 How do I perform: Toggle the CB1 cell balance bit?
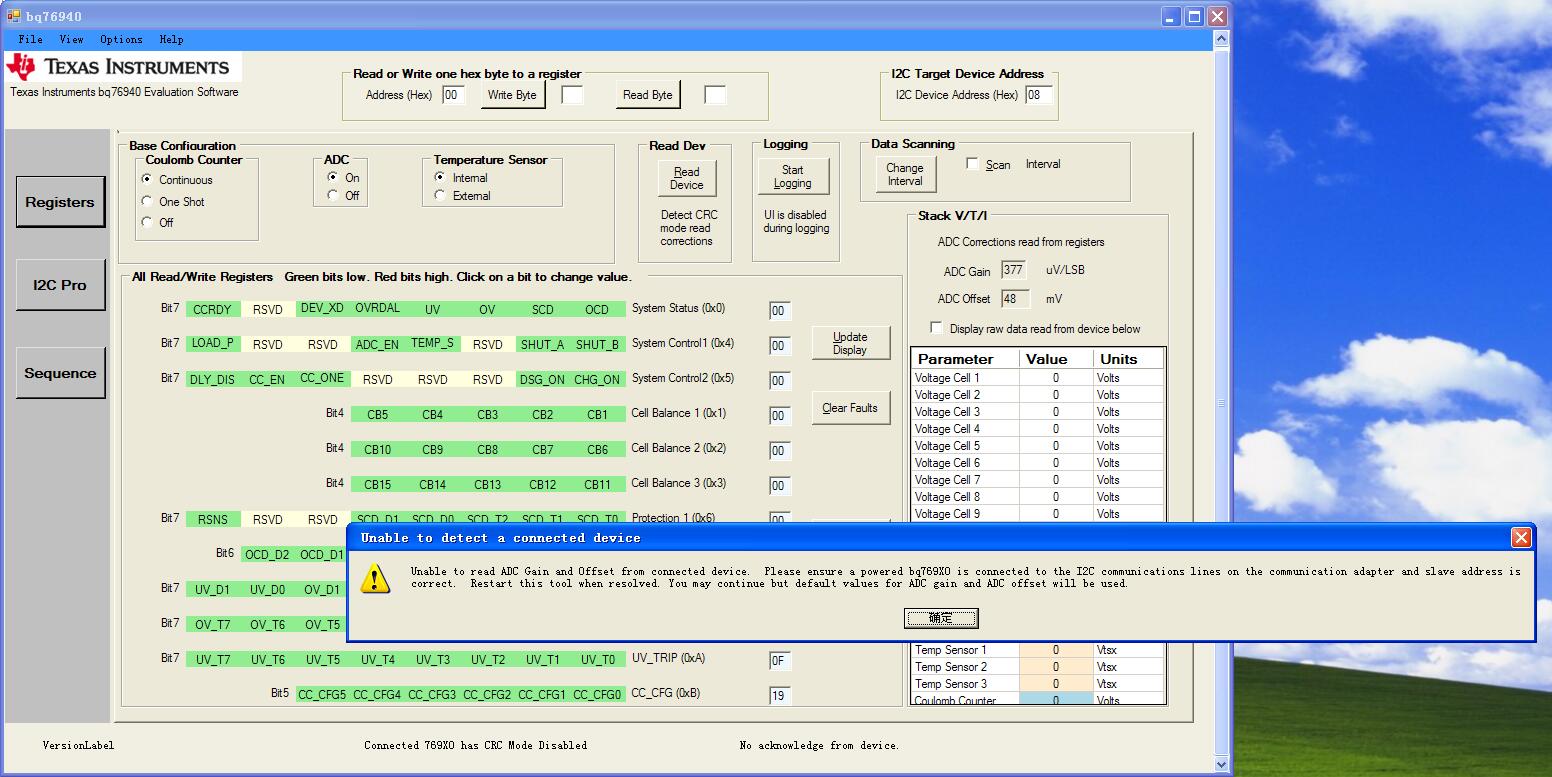pyautogui.click(x=597, y=414)
